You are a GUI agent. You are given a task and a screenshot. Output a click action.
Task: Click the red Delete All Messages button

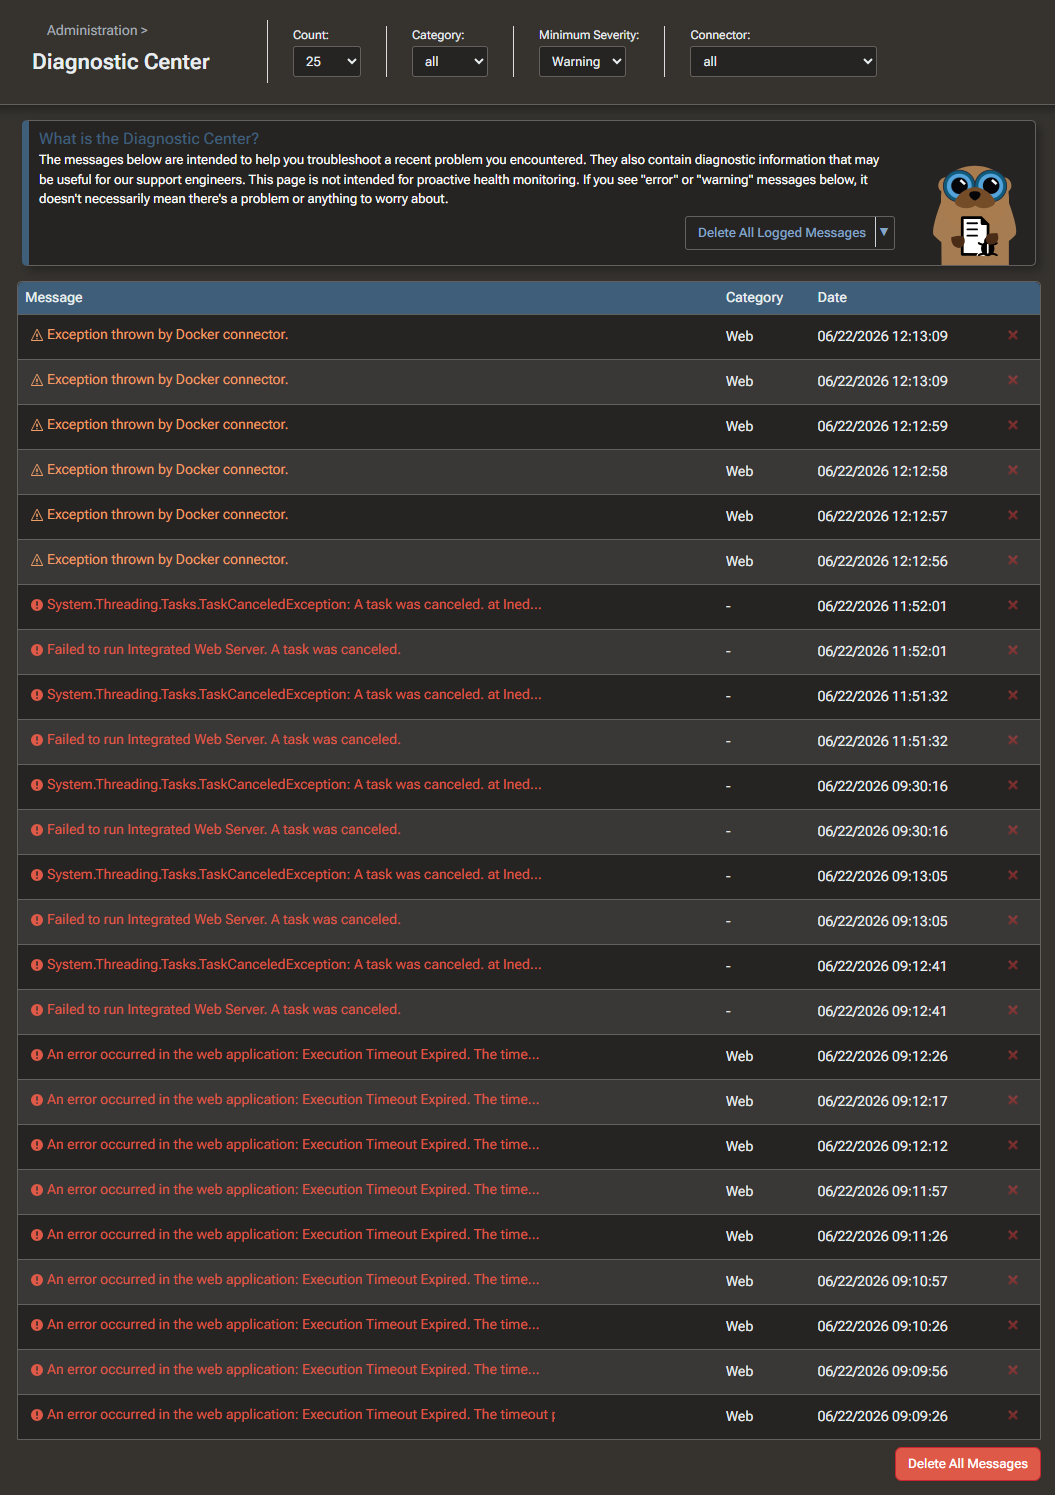pos(967,1463)
